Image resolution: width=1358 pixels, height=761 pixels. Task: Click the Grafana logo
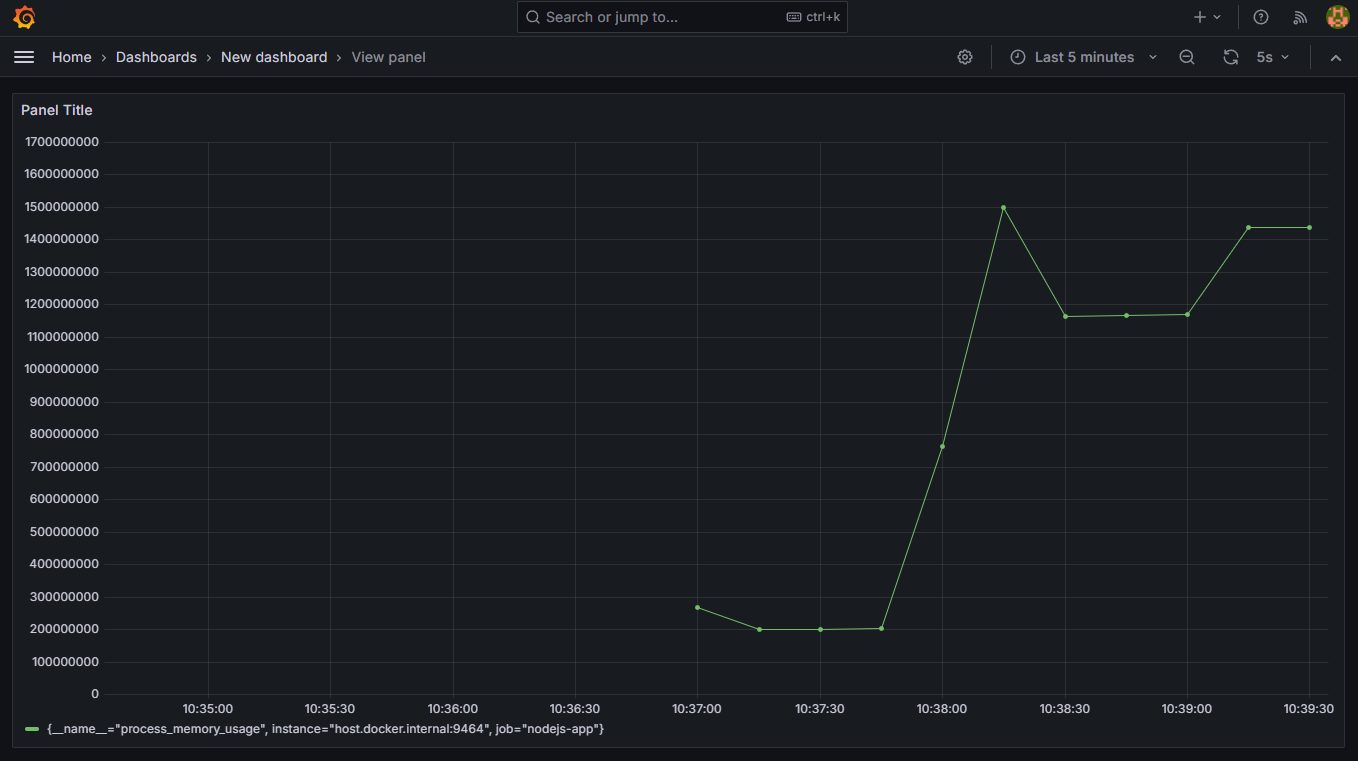(24, 17)
